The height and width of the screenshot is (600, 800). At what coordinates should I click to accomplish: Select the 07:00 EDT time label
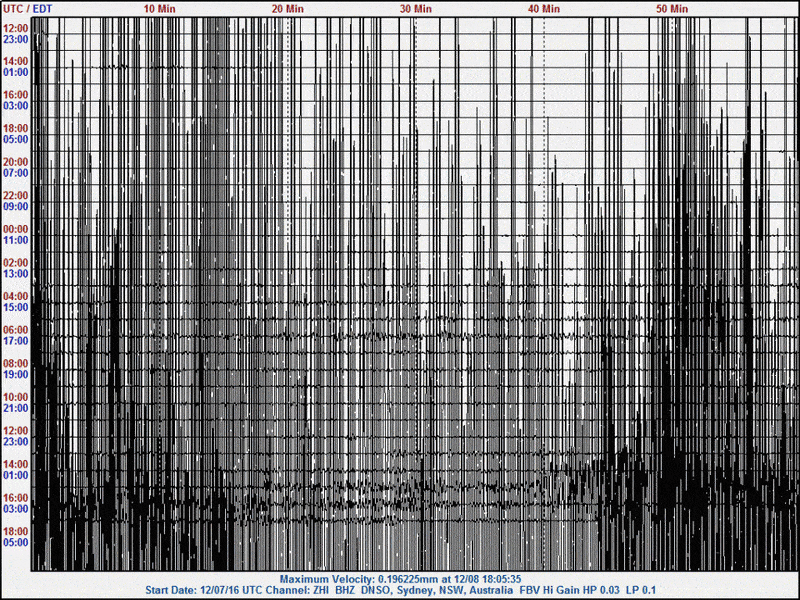click(16, 173)
